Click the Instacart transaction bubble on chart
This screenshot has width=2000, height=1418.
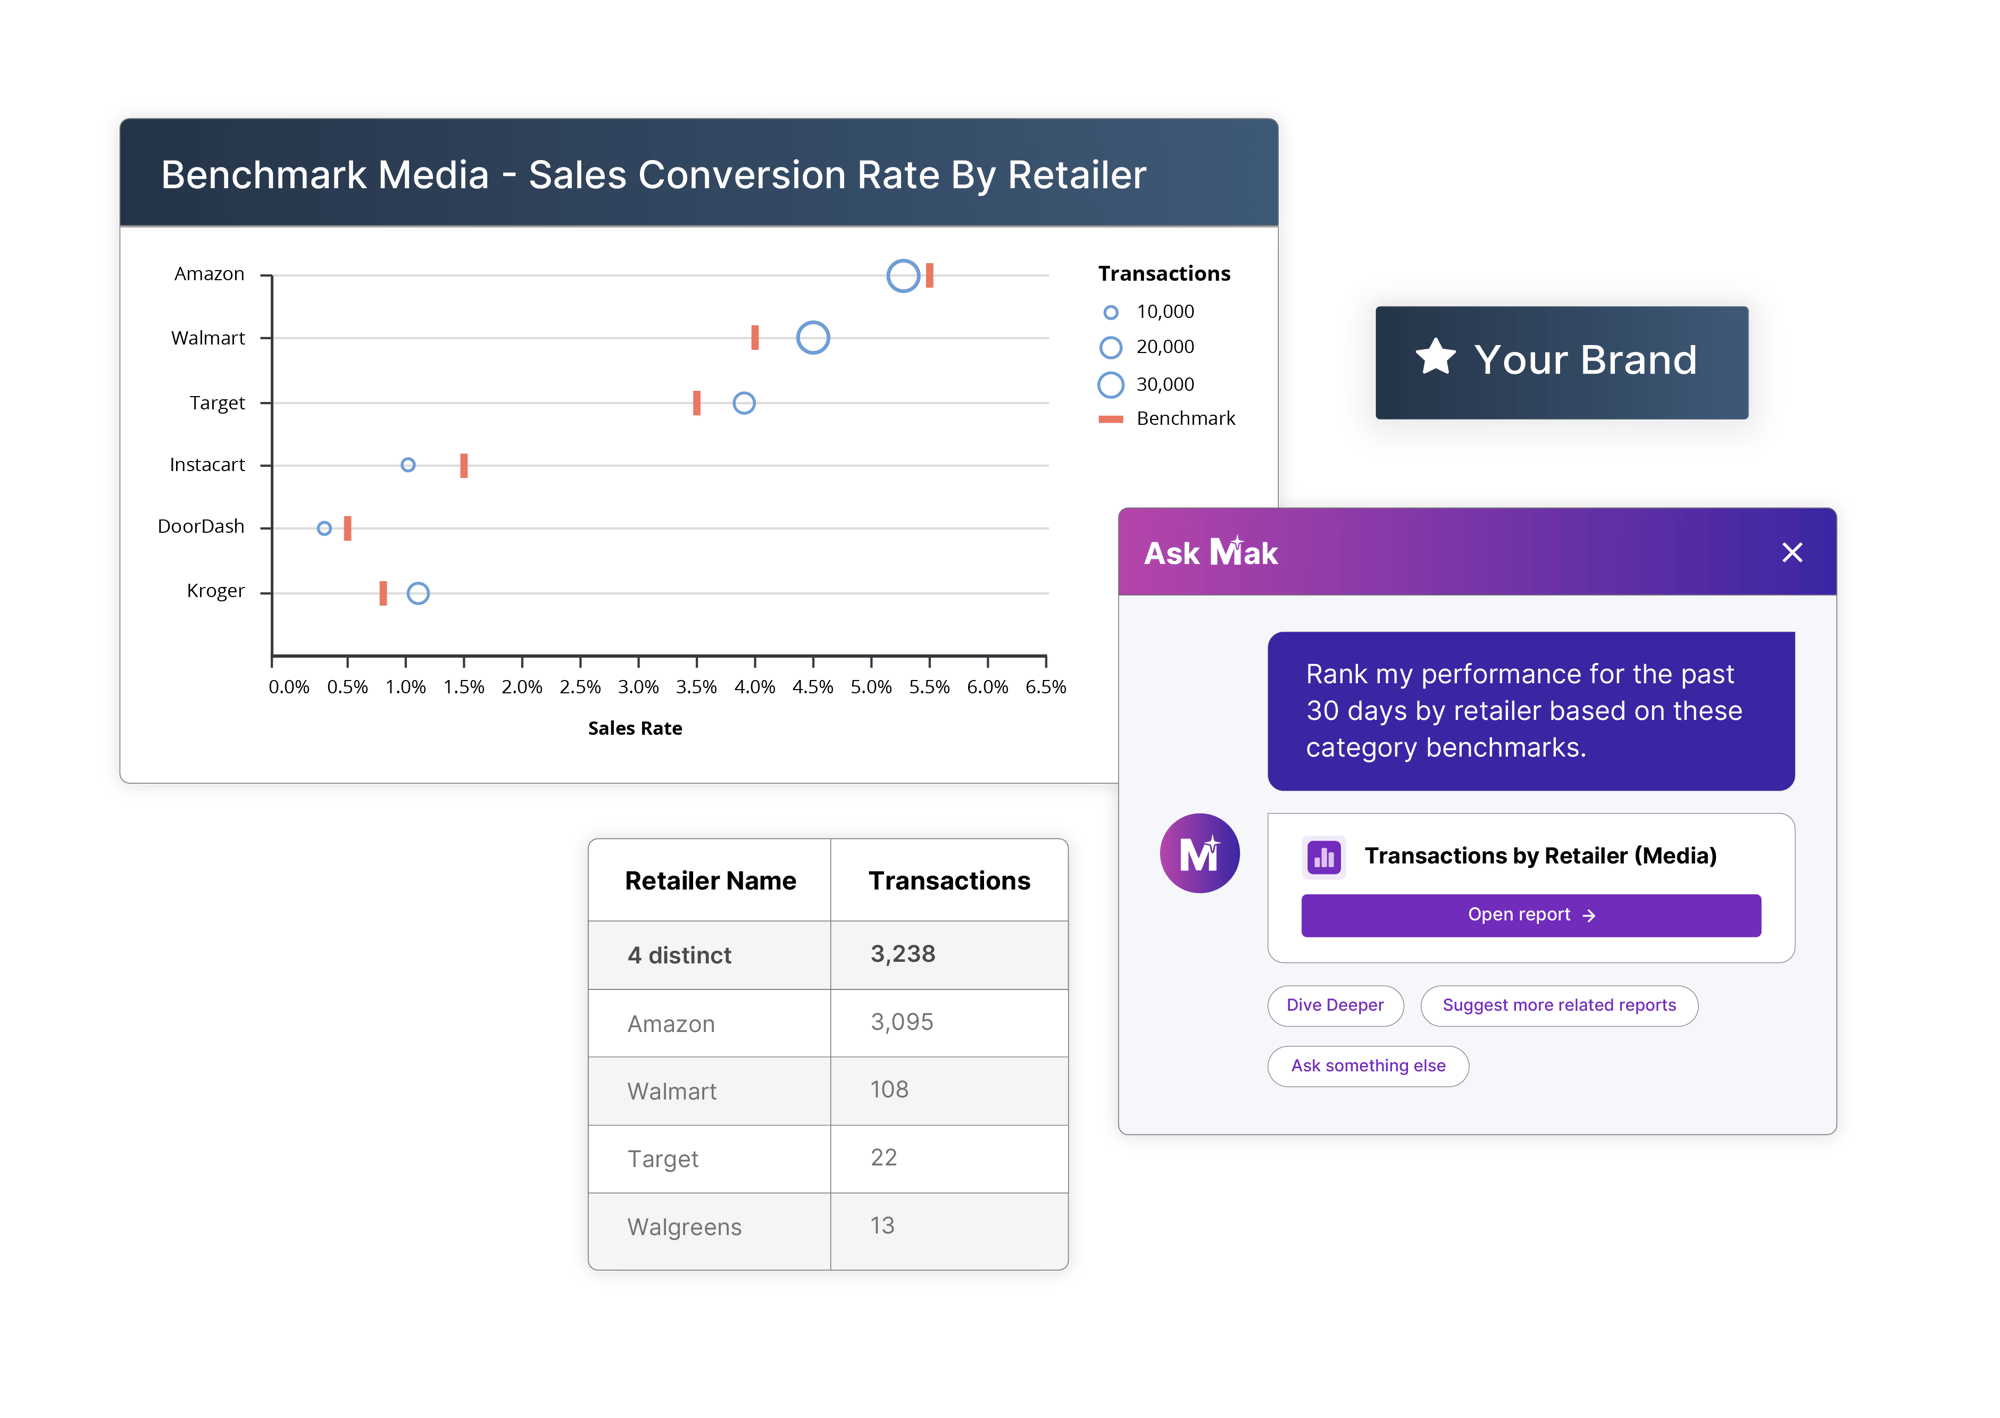pyautogui.click(x=408, y=465)
